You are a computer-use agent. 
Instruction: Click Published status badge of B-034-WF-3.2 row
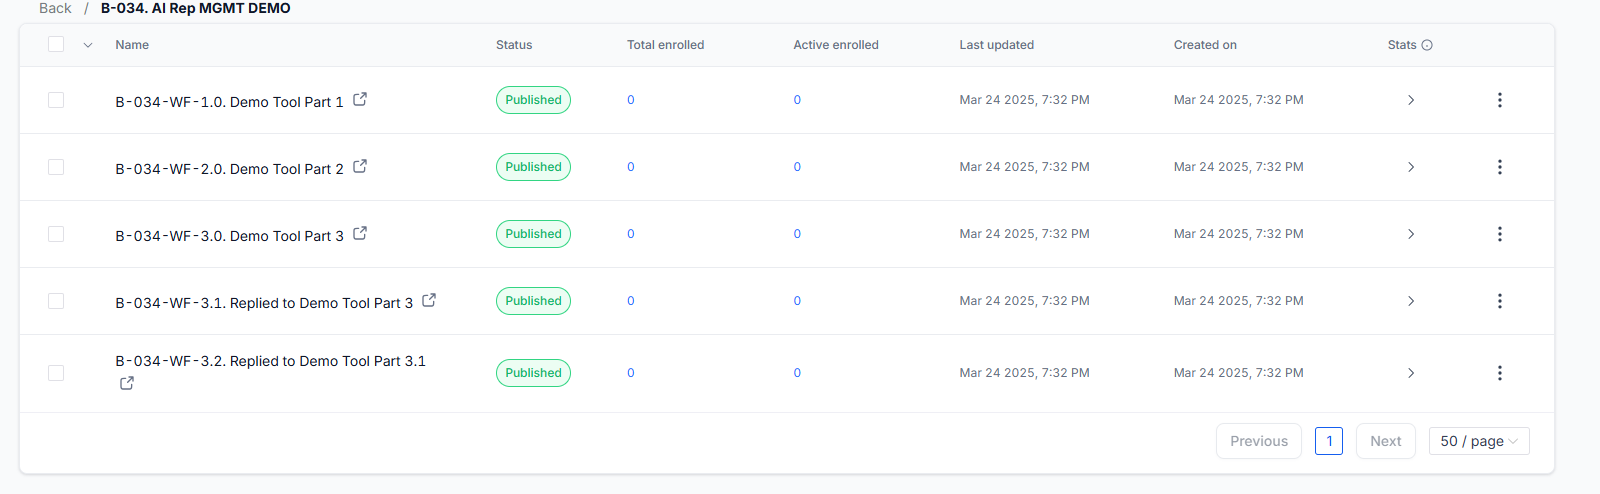click(x=533, y=373)
